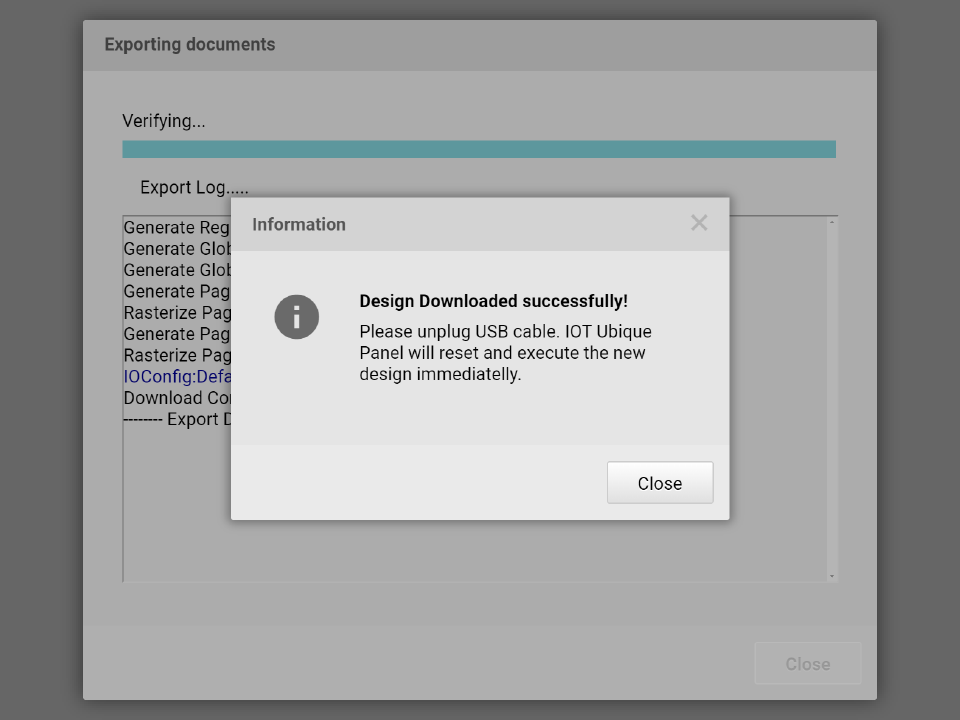The image size is (960, 720).
Task: Click the Export Log label
Action: (195, 187)
